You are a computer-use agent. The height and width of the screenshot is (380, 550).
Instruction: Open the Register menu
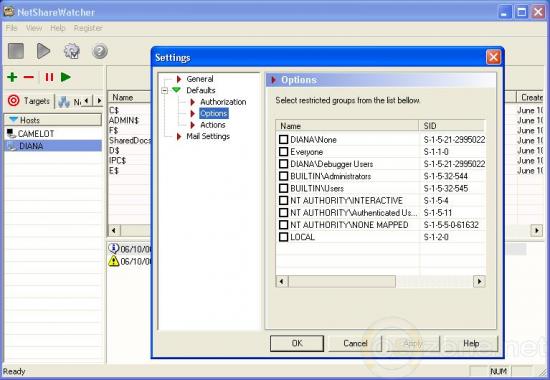(x=88, y=28)
